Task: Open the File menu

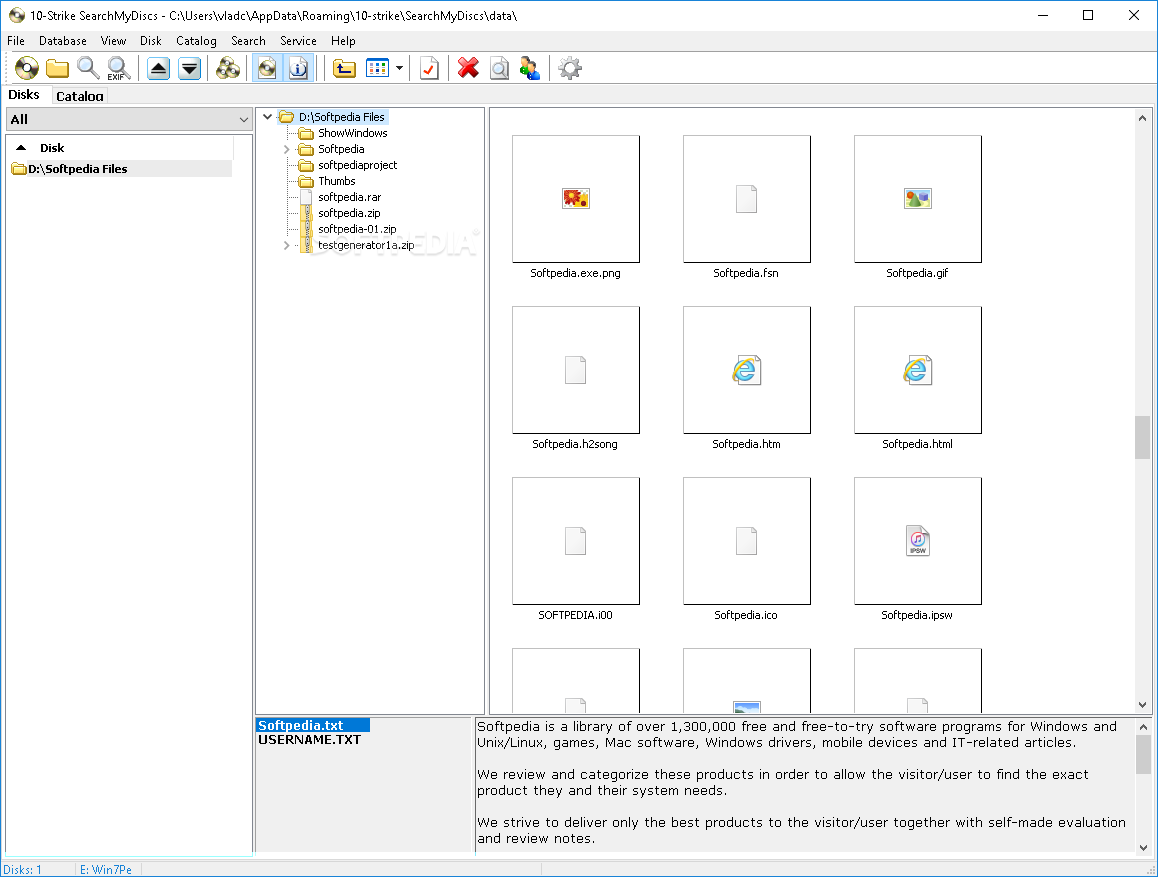Action: click(x=16, y=41)
